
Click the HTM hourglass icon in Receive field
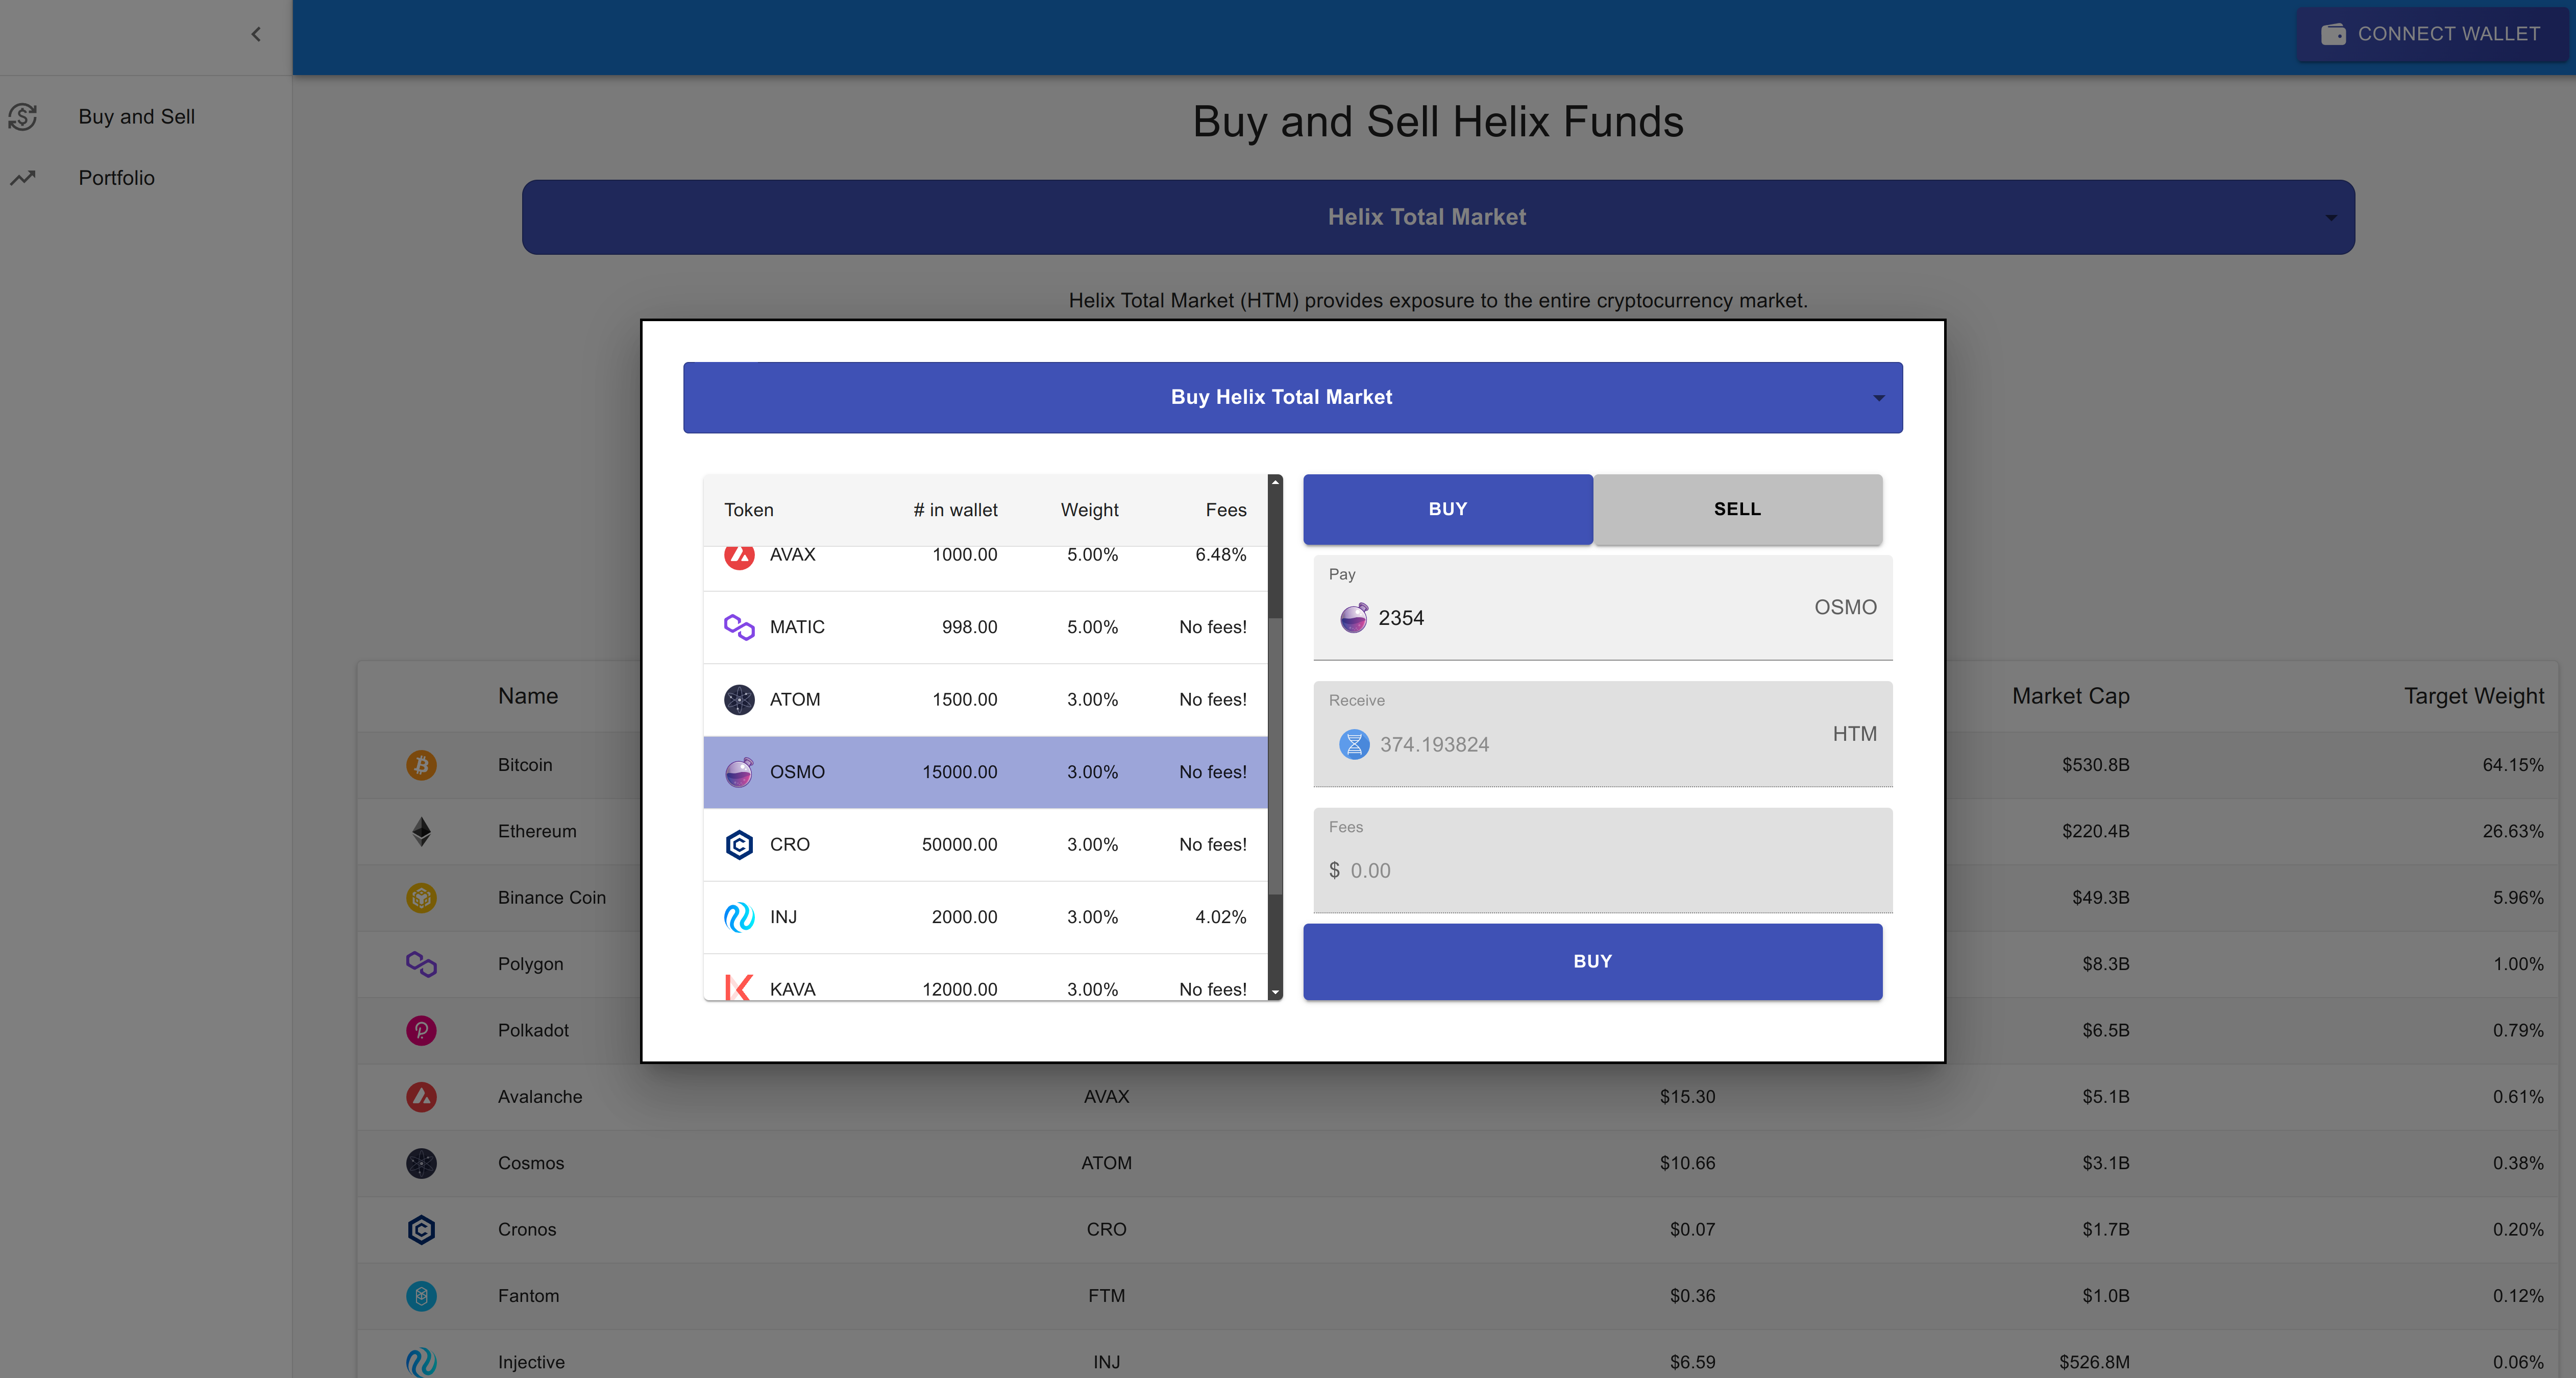pos(1354,744)
